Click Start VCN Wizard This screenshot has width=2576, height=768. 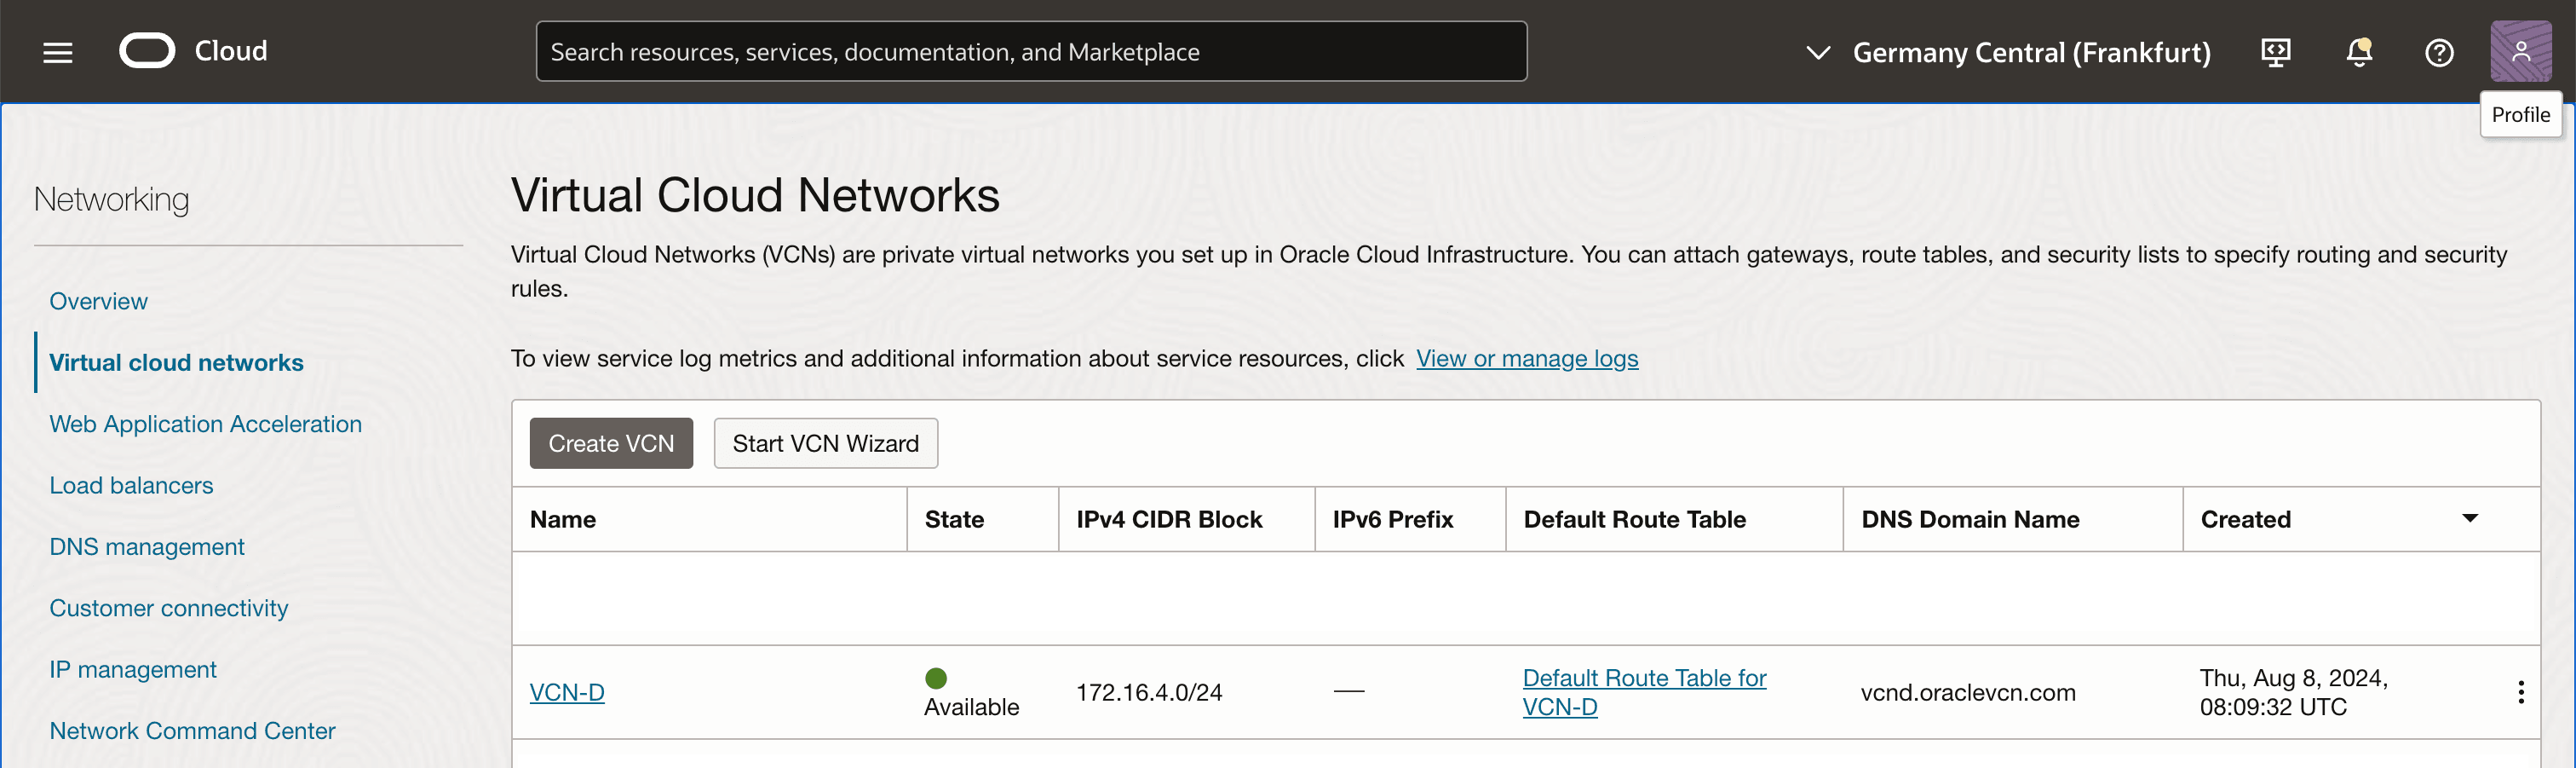(x=825, y=443)
